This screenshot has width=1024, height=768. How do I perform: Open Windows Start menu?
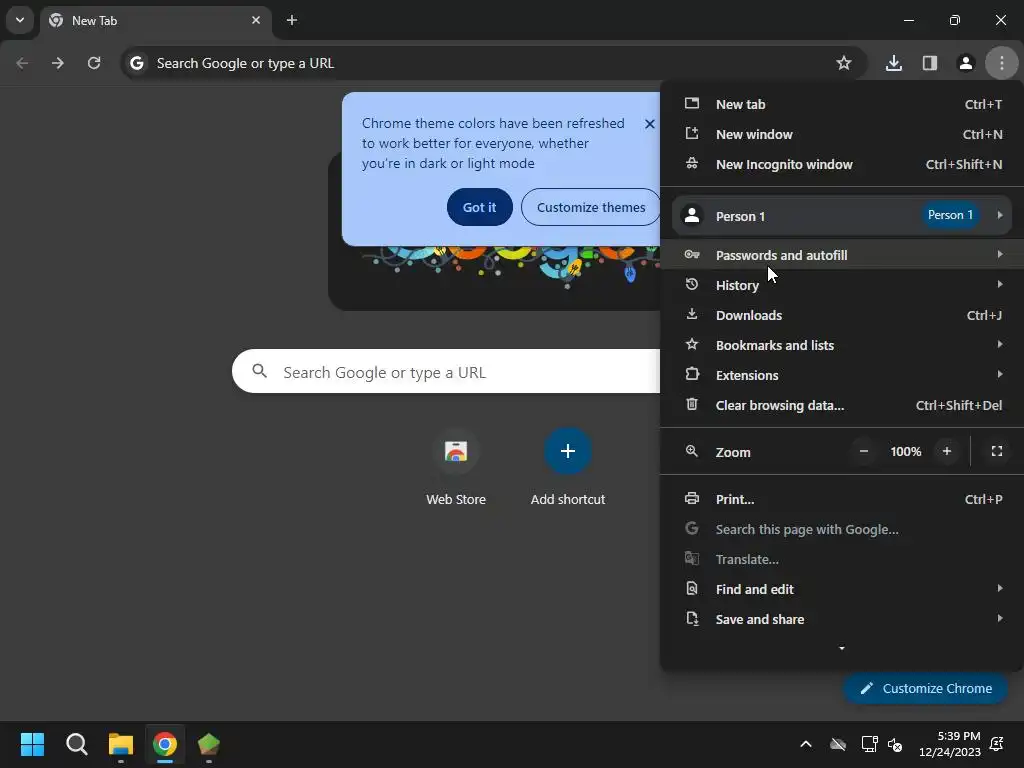pos(32,744)
